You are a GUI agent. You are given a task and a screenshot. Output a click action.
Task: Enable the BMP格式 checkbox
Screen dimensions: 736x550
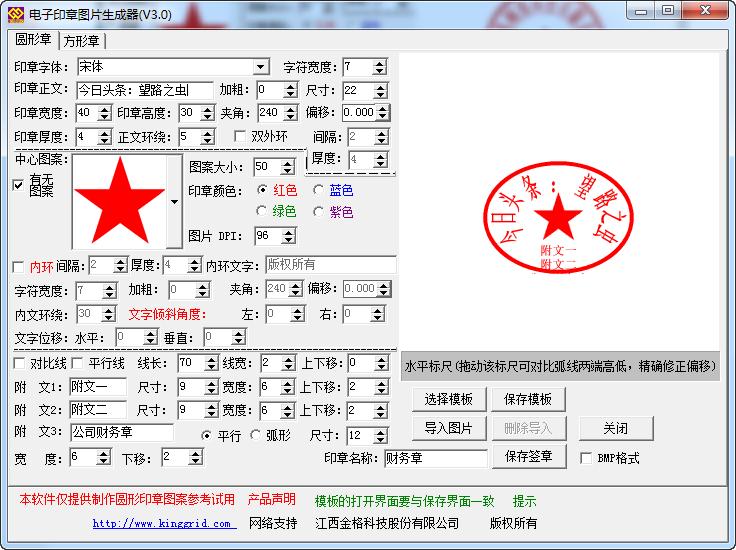(586, 458)
